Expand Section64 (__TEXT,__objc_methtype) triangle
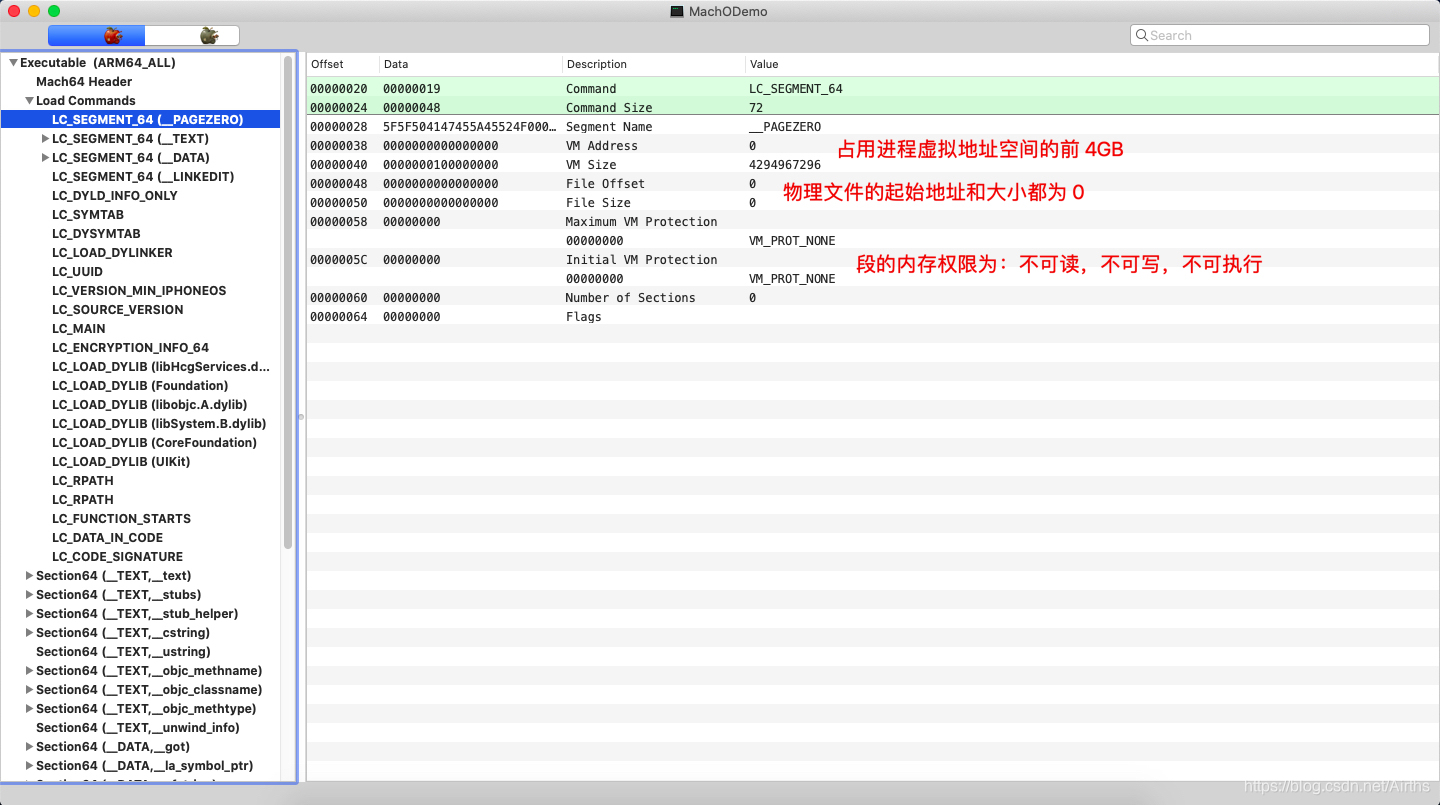The height and width of the screenshot is (805, 1440). 29,708
